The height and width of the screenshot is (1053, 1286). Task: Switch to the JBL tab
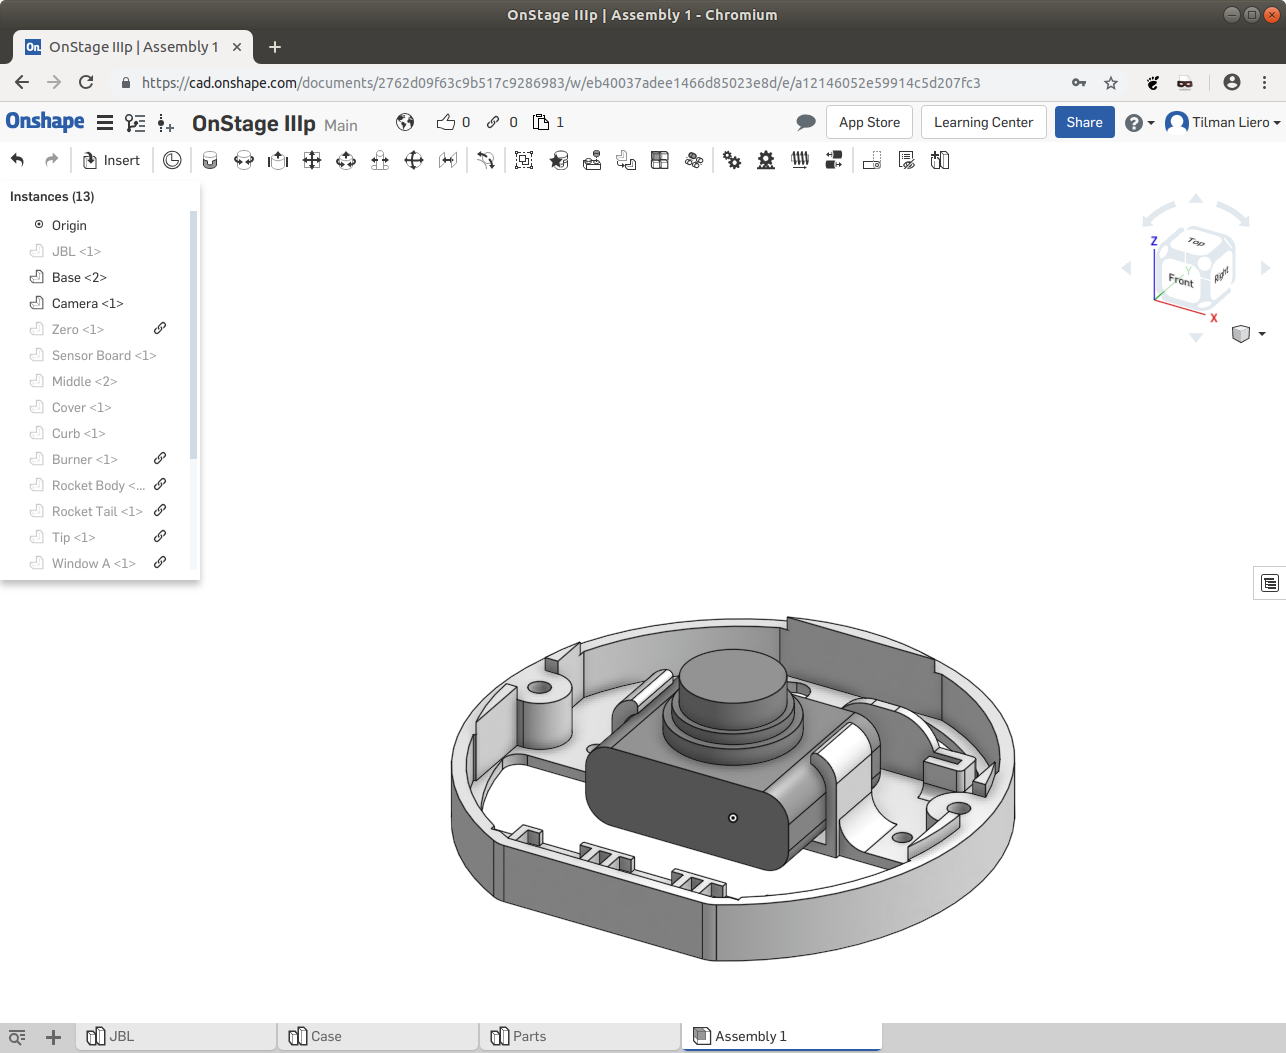[176, 1037]
